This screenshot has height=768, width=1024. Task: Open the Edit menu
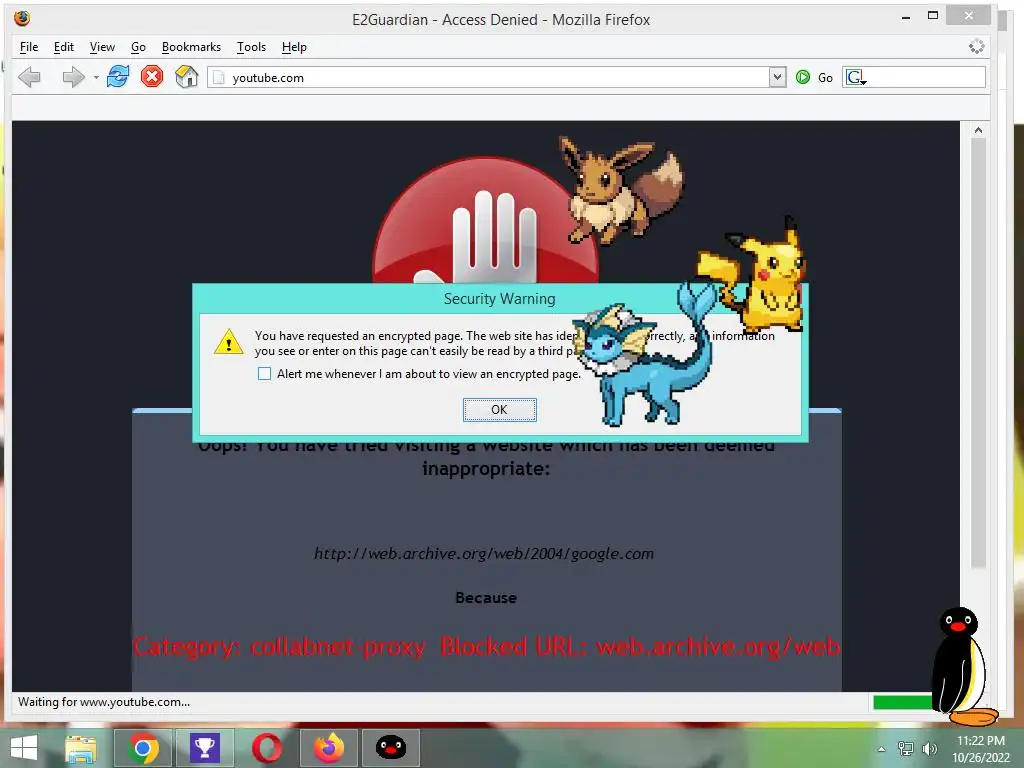tap(63, 47)
